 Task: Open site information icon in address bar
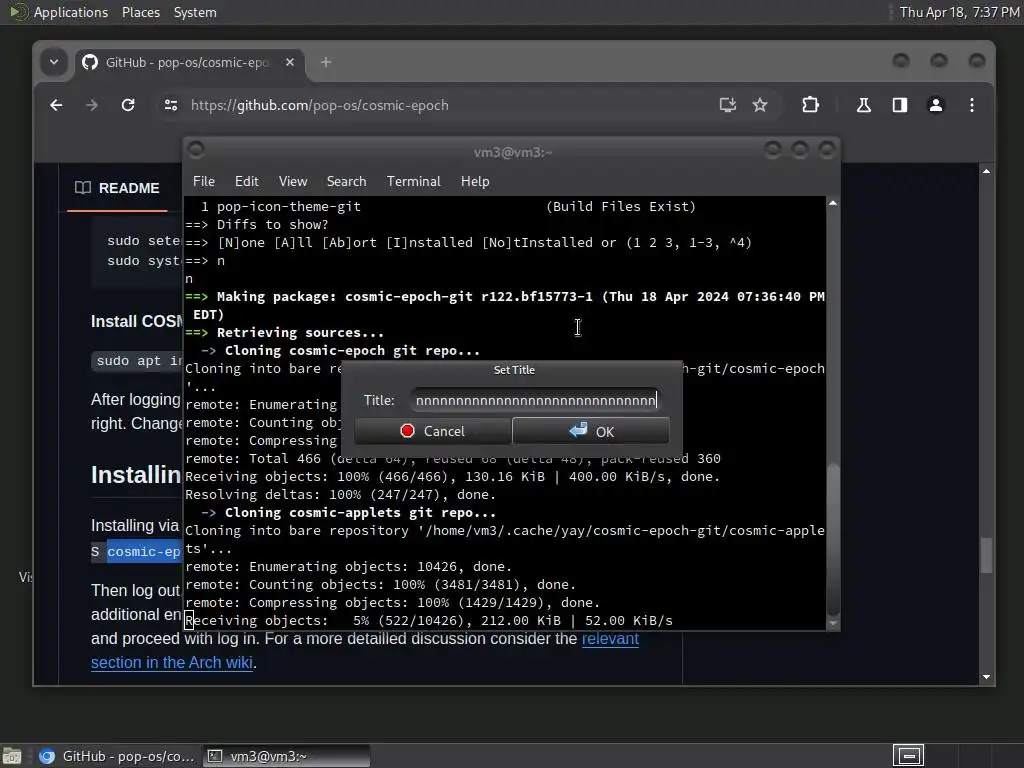(171, 105)
